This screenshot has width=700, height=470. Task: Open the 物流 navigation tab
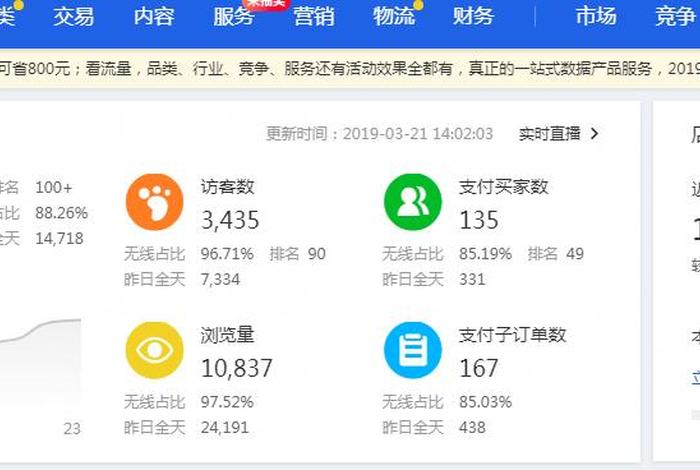394,17
